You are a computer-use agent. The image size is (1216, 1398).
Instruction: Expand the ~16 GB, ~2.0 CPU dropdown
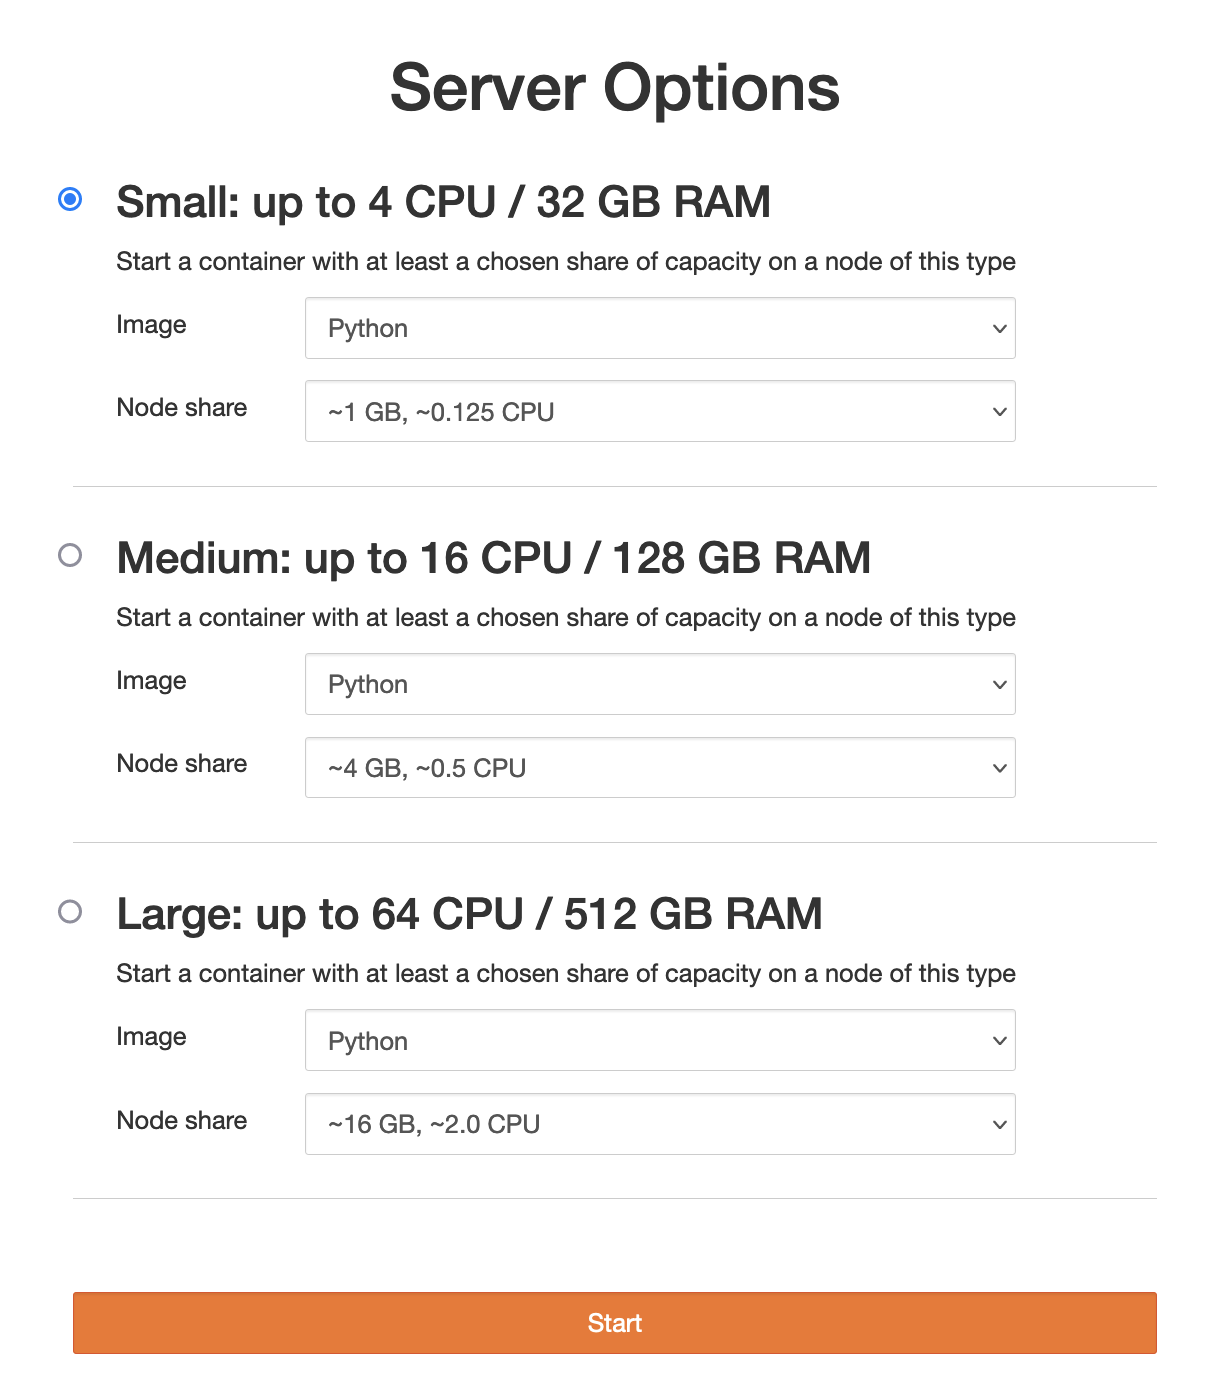click(x=660, y=1124)
